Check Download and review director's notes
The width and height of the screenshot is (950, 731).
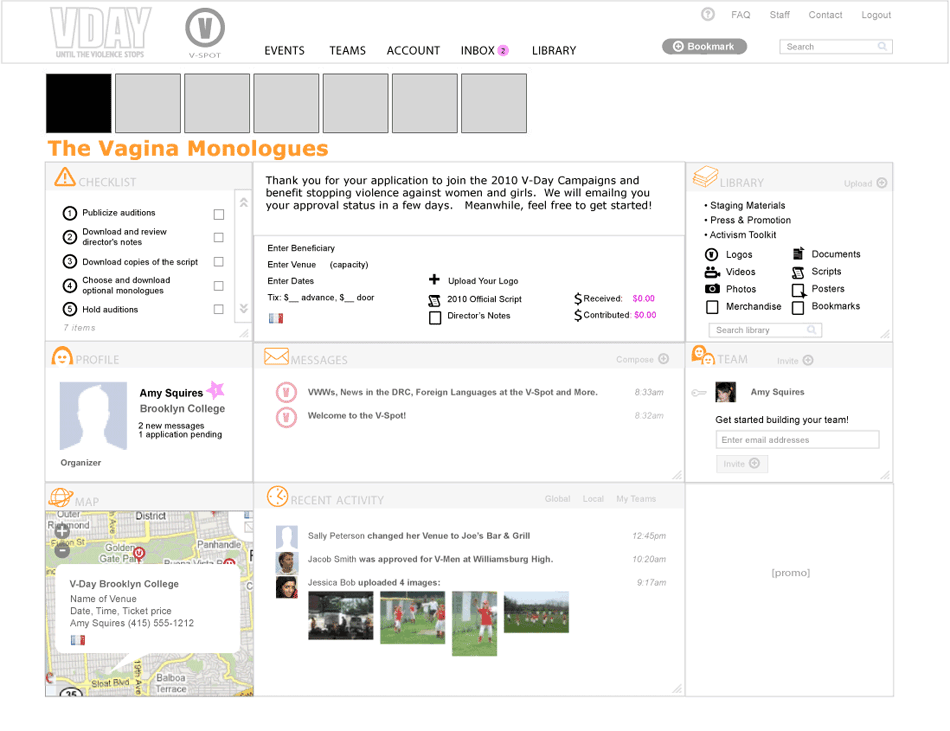pyautogui.click(x=219, y=237)
